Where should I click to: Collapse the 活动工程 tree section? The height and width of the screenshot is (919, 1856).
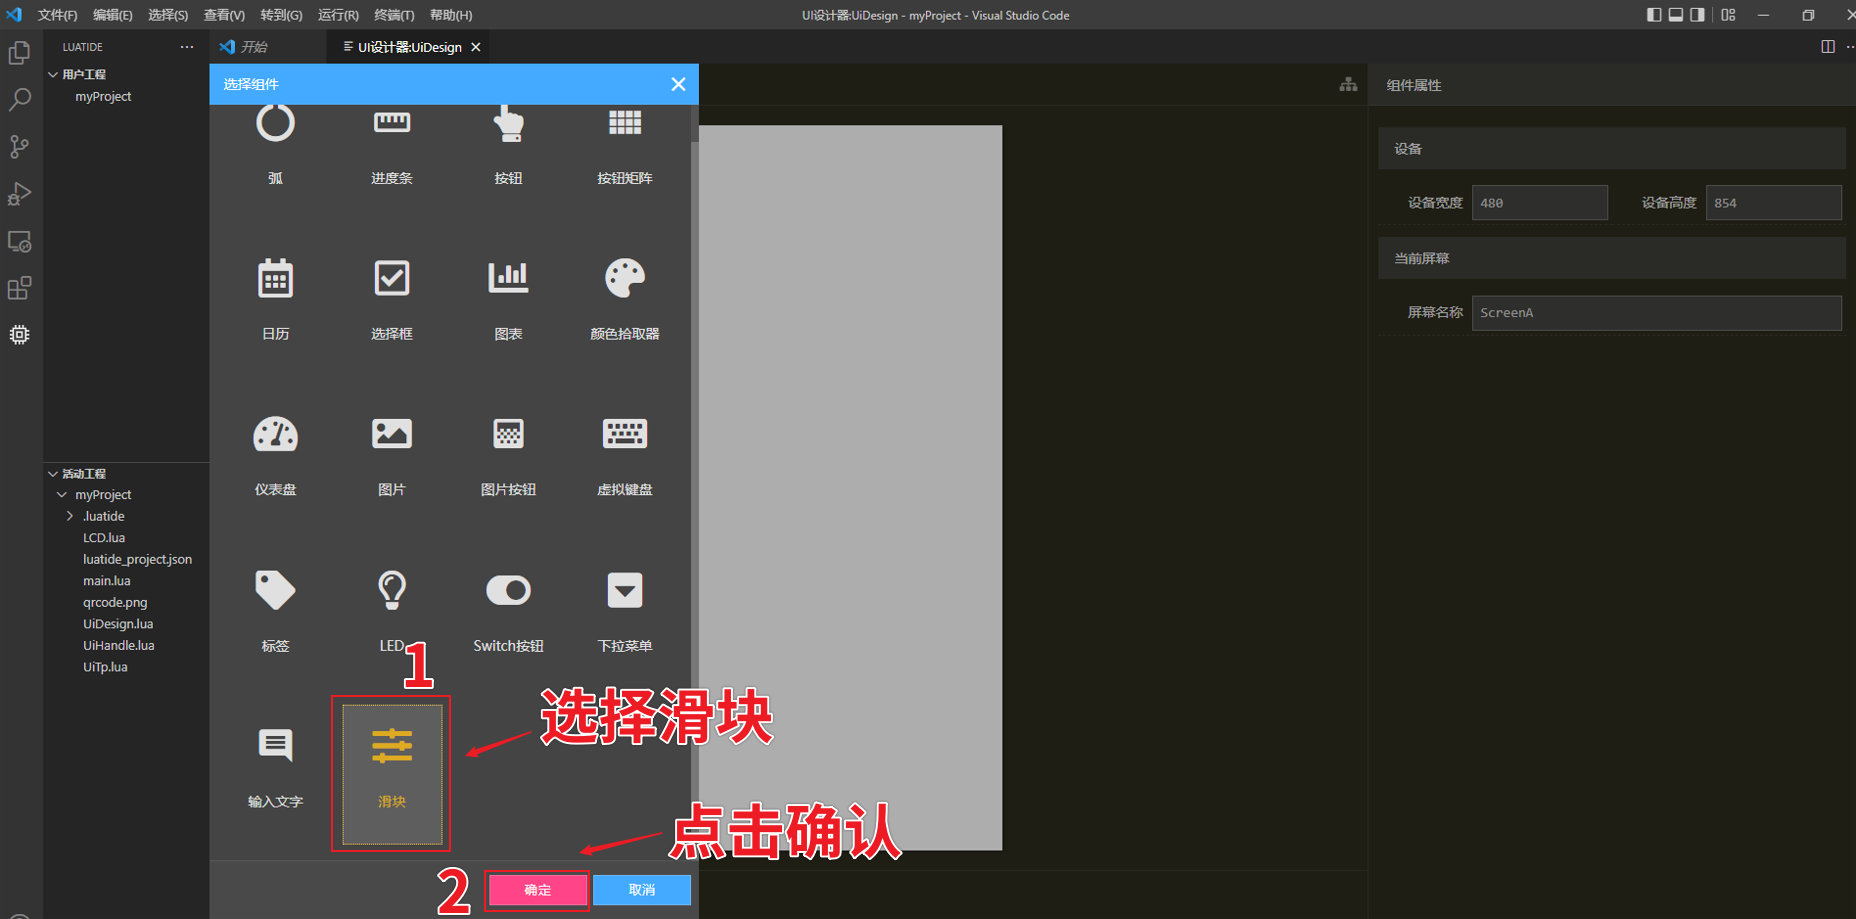53,473
